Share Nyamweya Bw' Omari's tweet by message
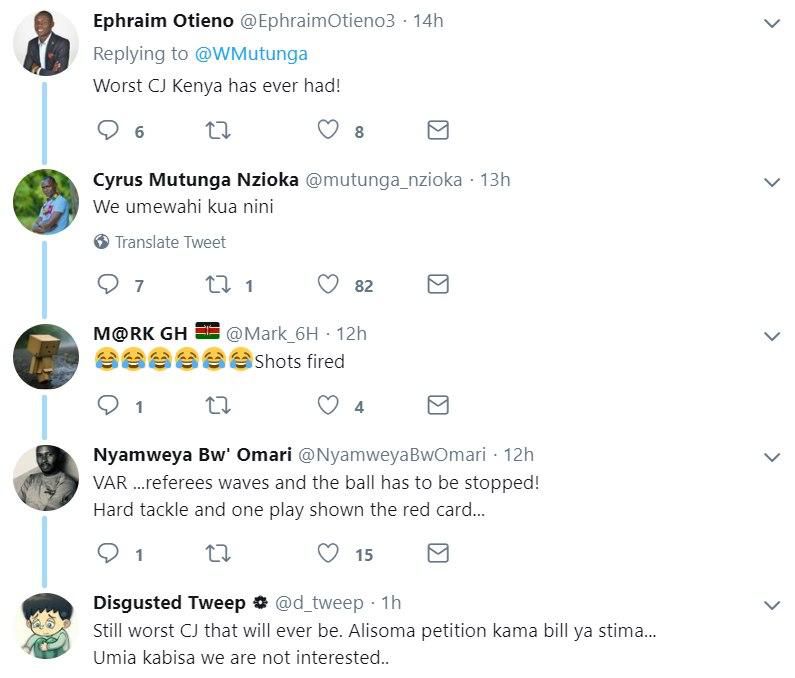Image resolution: width=795 pixels, height=678 pixels. 438,553
